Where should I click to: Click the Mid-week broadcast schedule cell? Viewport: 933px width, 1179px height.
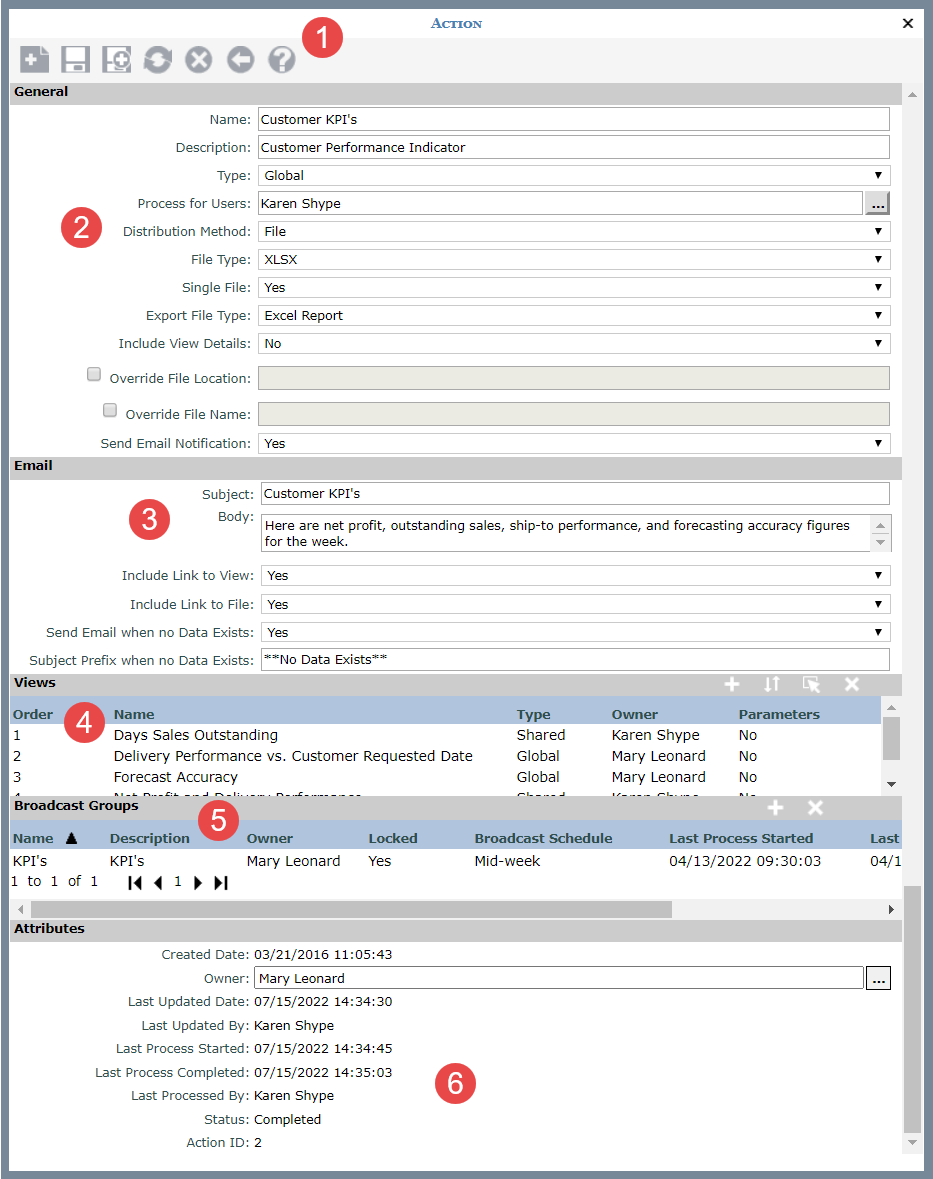coord(507,861)
